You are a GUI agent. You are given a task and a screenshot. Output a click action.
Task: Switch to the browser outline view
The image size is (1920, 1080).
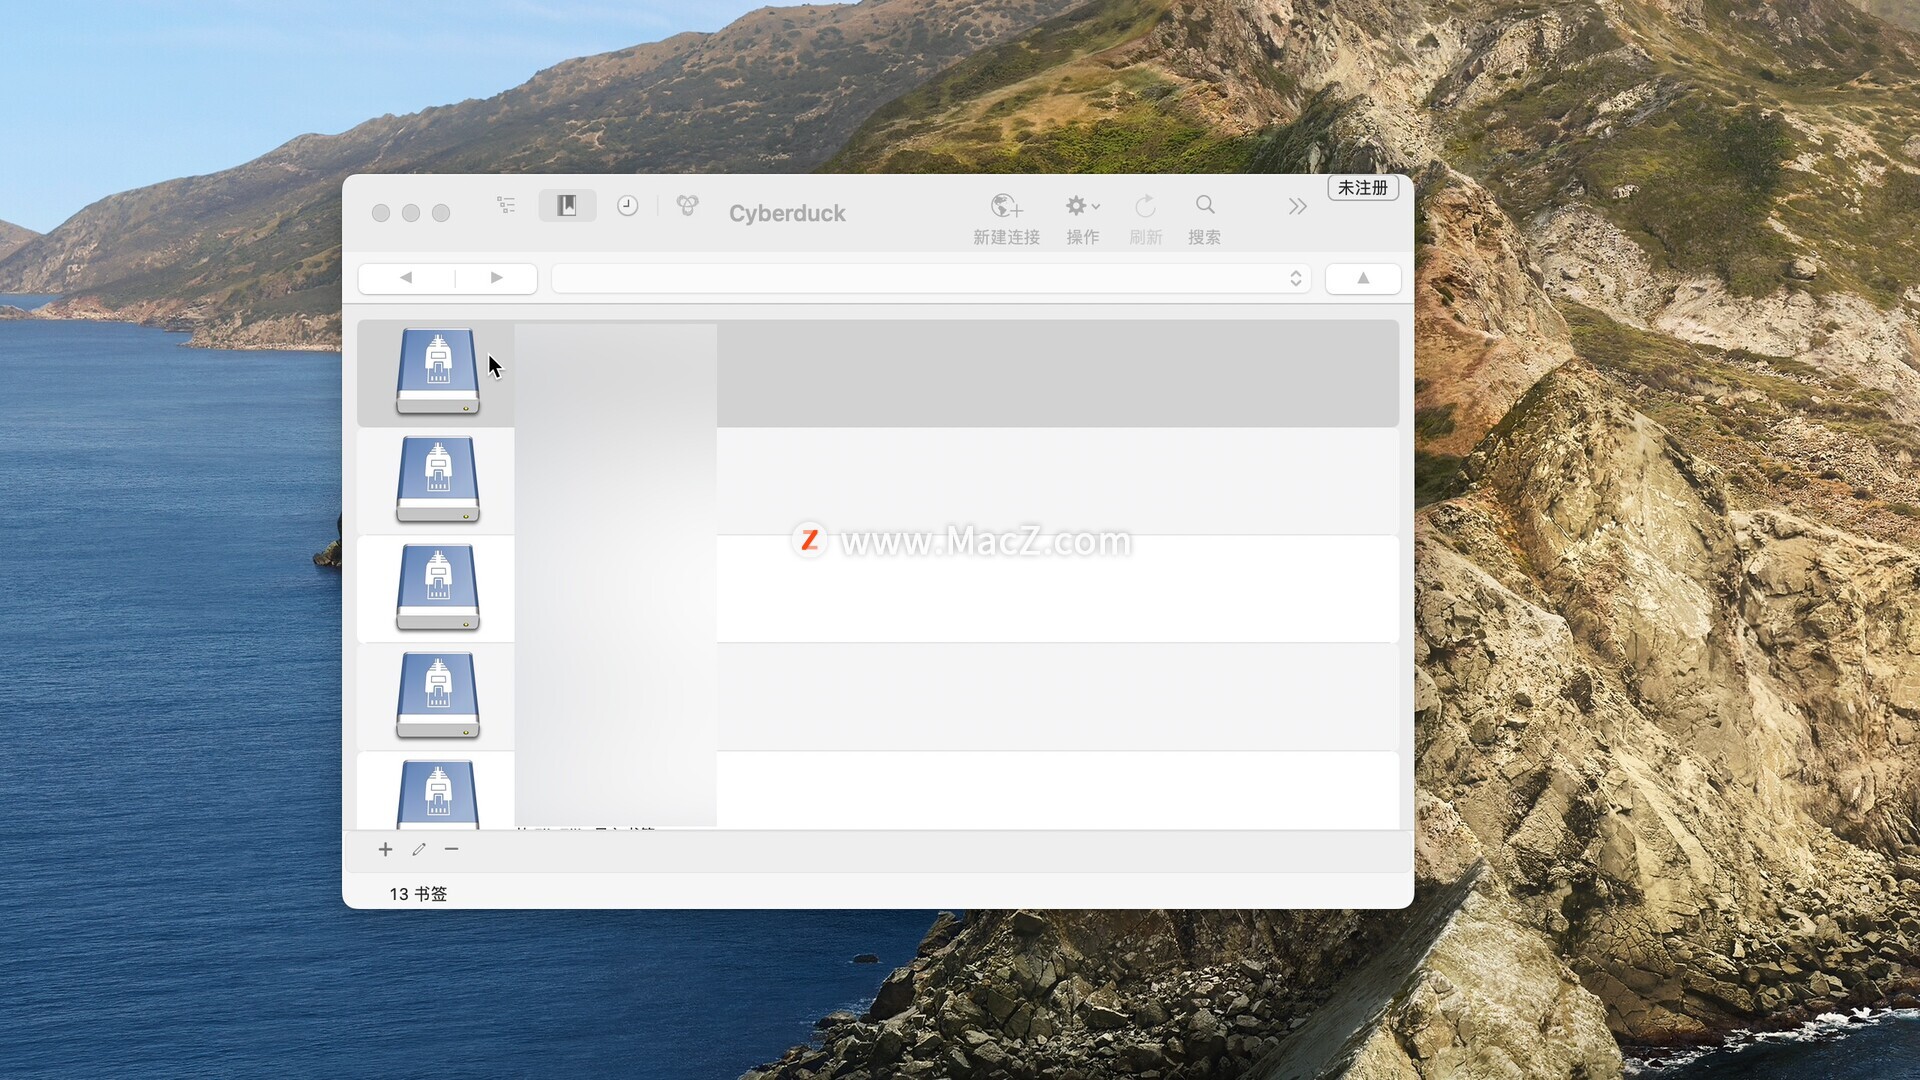[506, 205]
